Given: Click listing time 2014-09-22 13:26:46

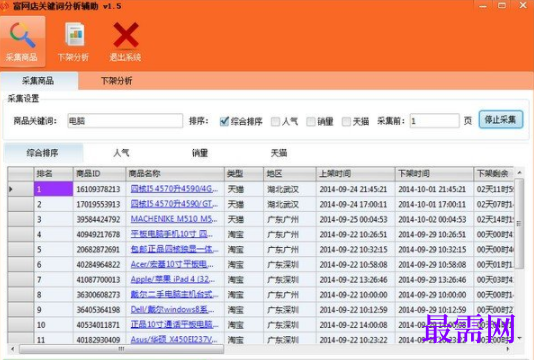Looking at the screenshot, I should click(353, 280).
